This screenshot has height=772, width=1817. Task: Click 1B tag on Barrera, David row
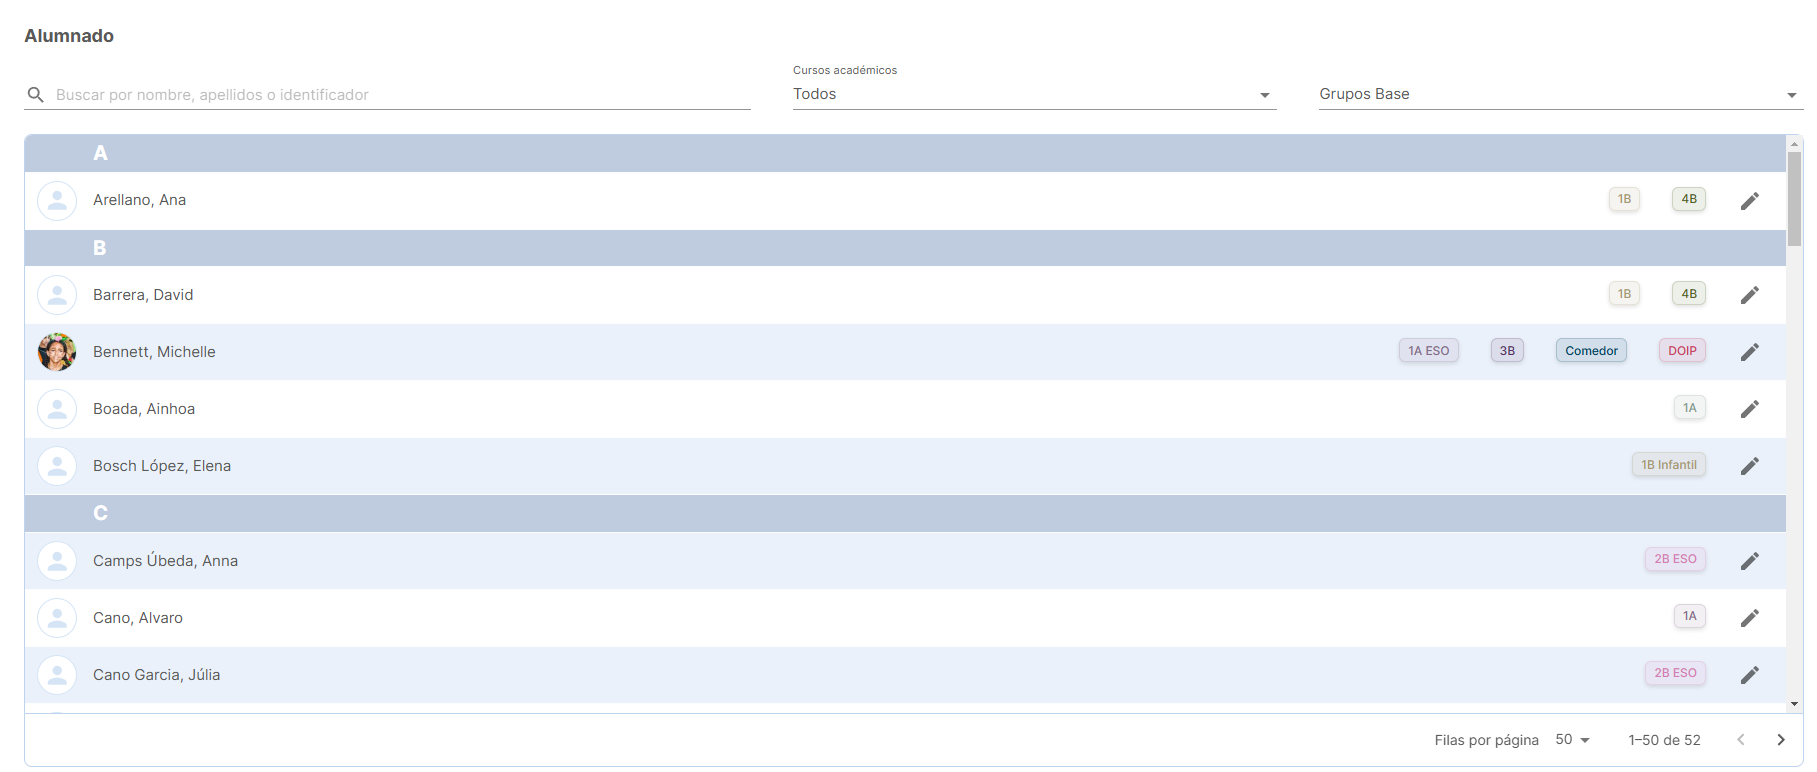click(x=1624, y=294)
